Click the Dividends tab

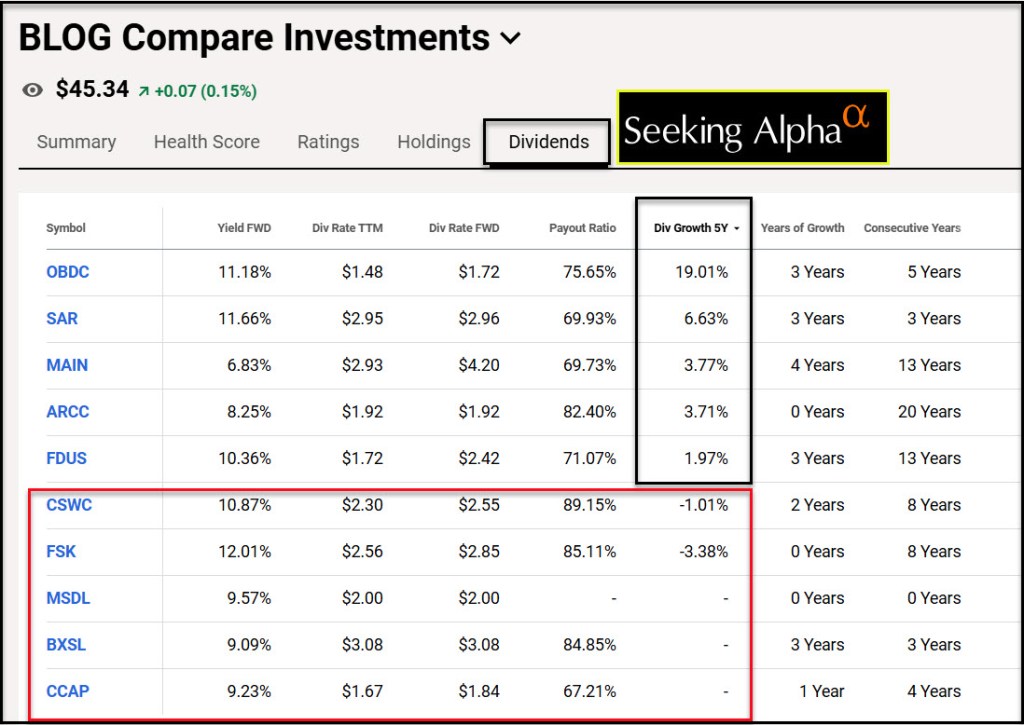click(548, 142)
